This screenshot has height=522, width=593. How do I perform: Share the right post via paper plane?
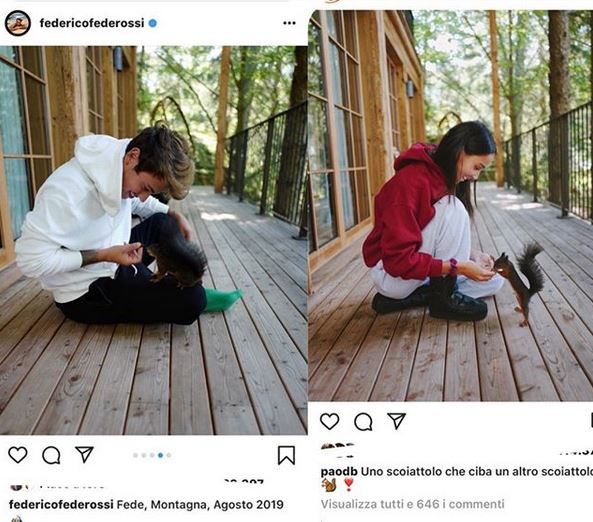pos(396,421)
